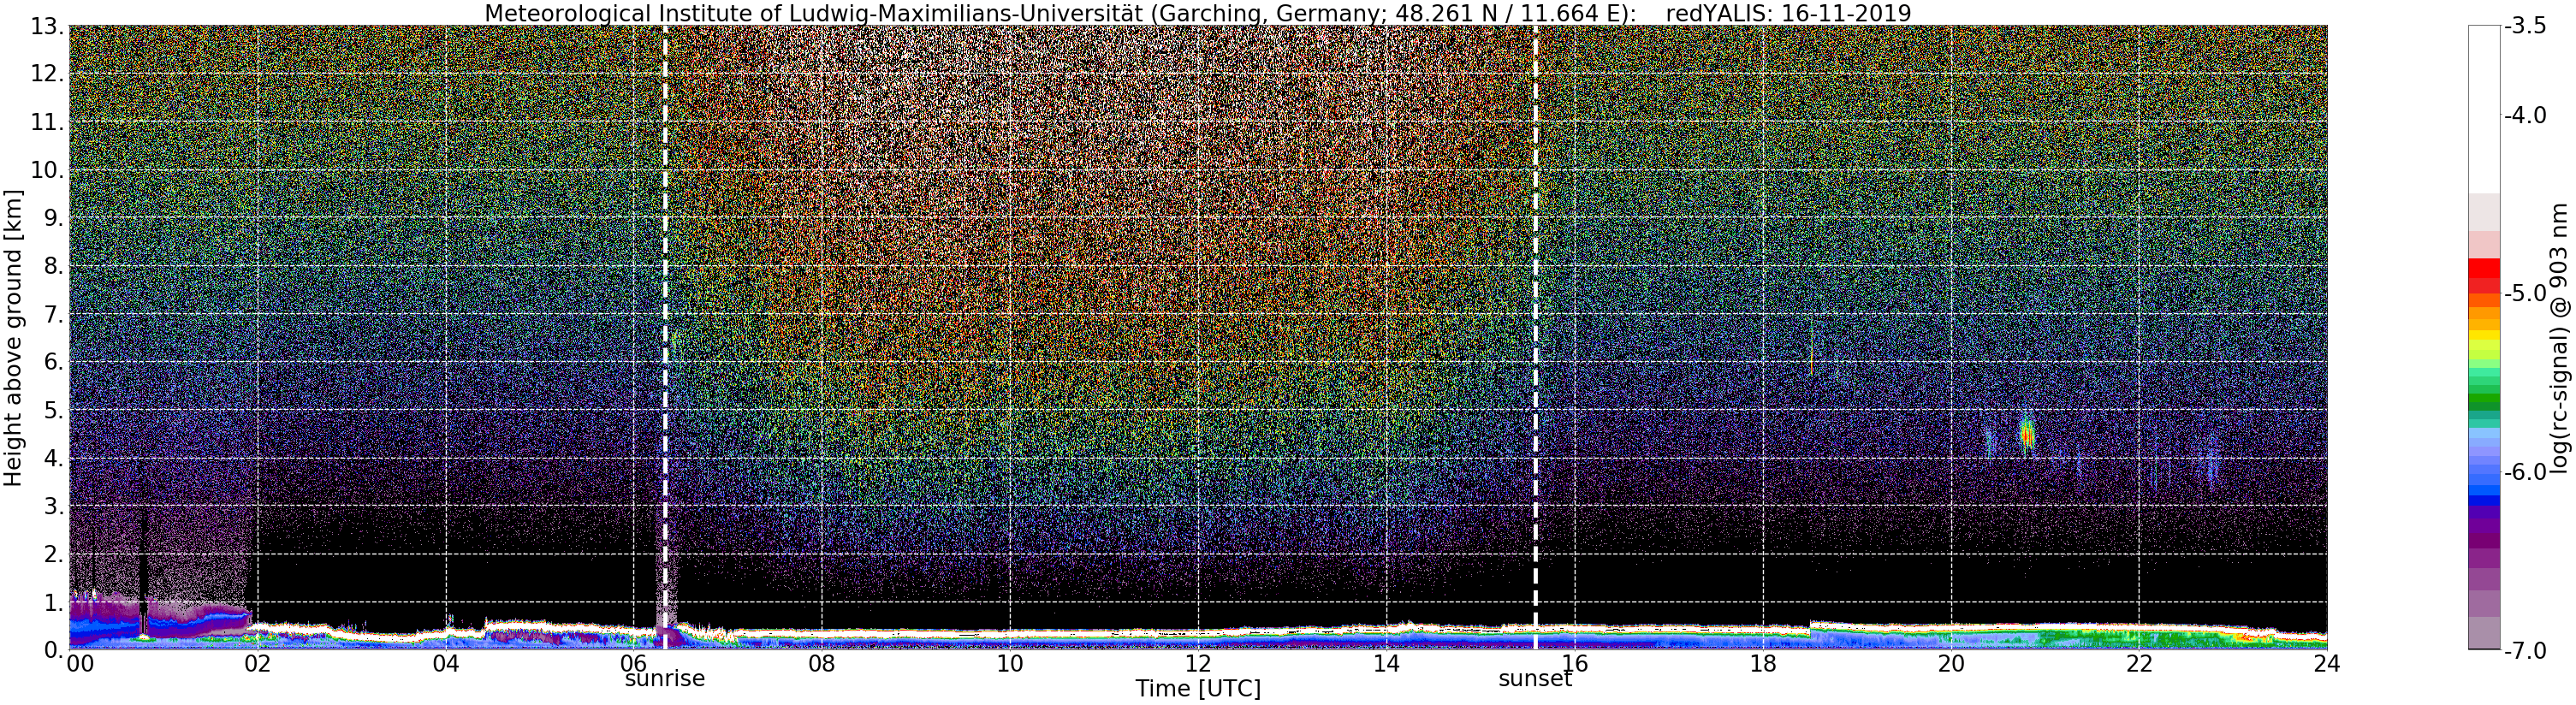Click the height axis tick label 1.
The height and width of the screenshot is (705, 2576).
[x=55, y=603]
